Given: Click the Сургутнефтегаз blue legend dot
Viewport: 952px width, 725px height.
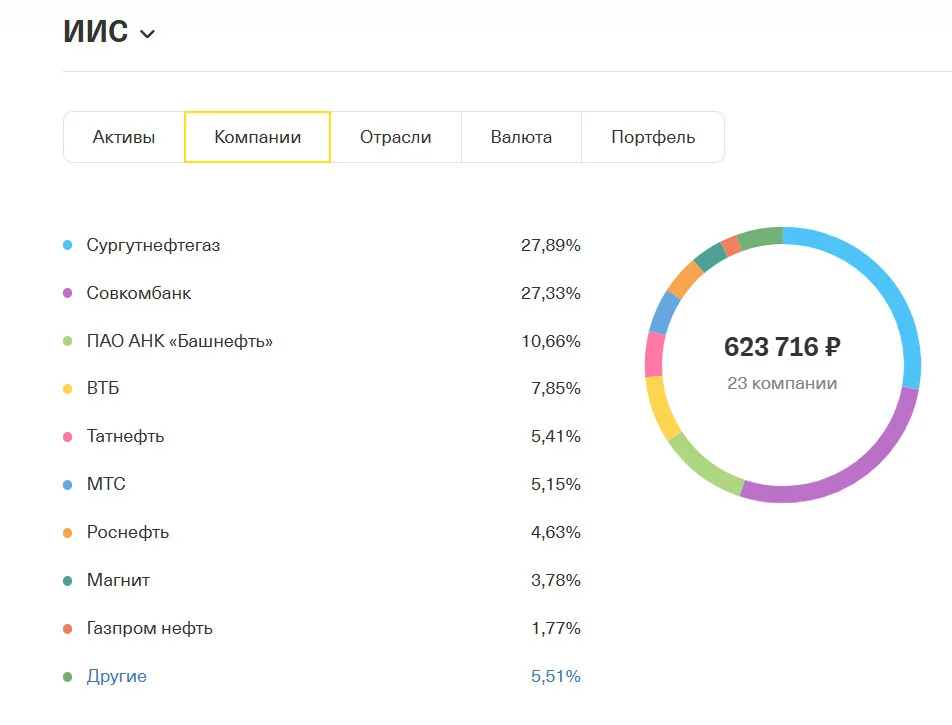Looking at the screenshot, I should click(x=67, y=245).
